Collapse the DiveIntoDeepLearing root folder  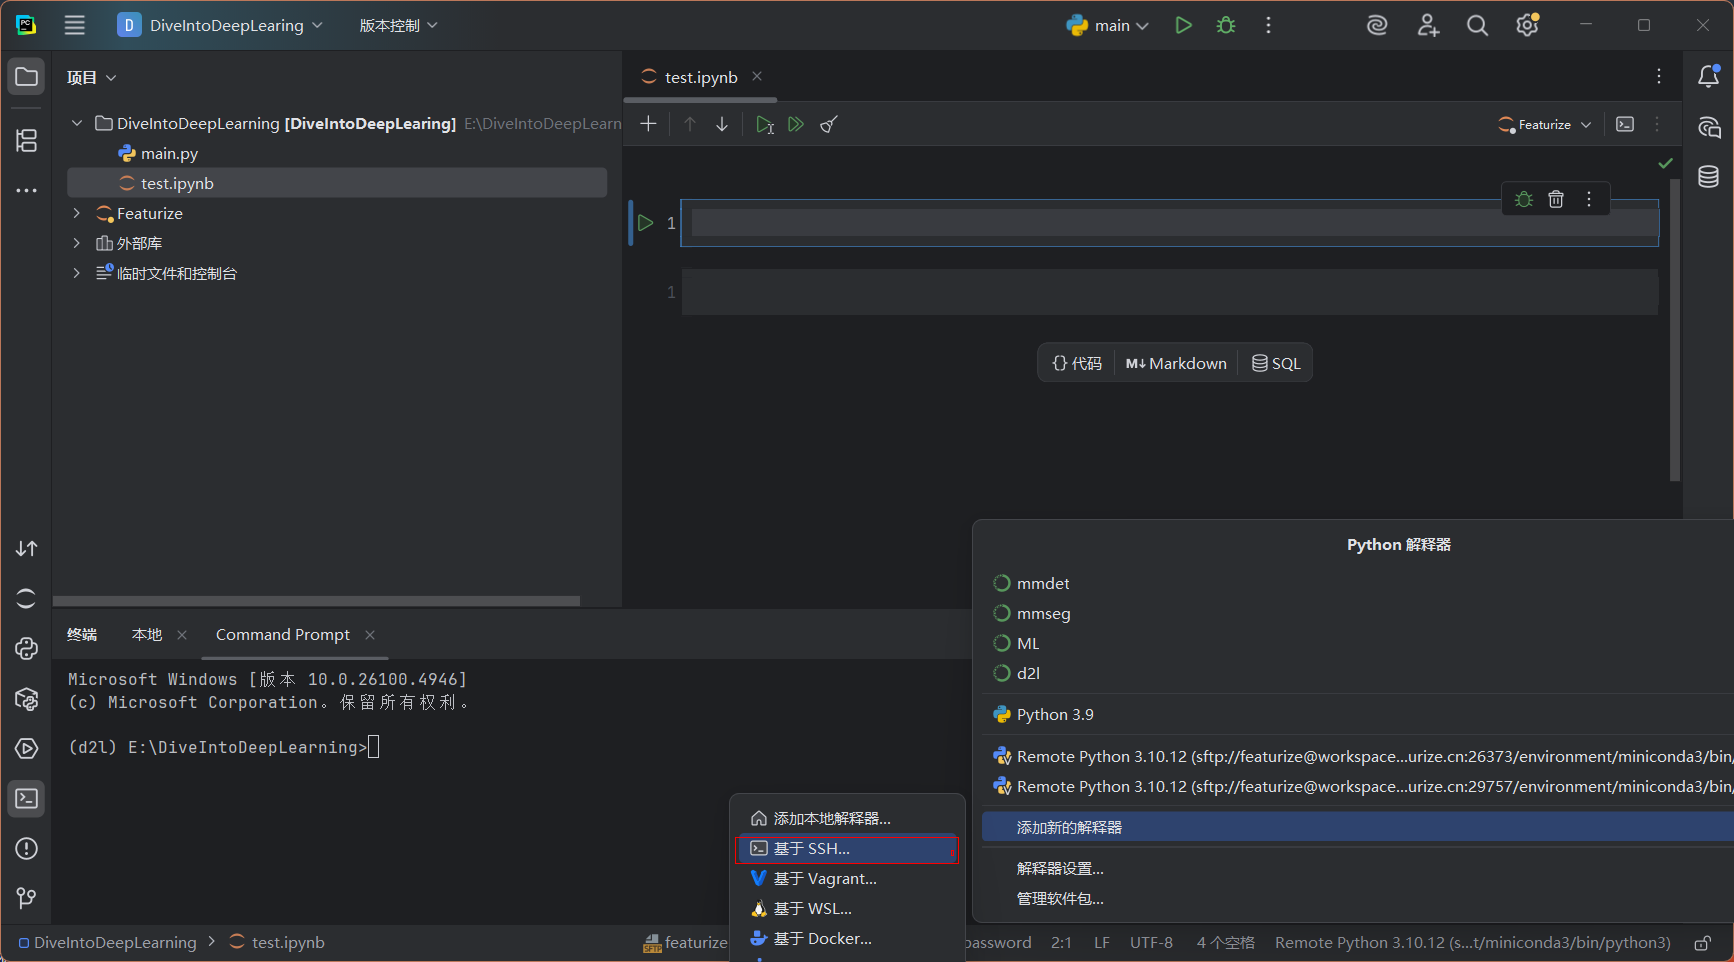click(77, 123)
